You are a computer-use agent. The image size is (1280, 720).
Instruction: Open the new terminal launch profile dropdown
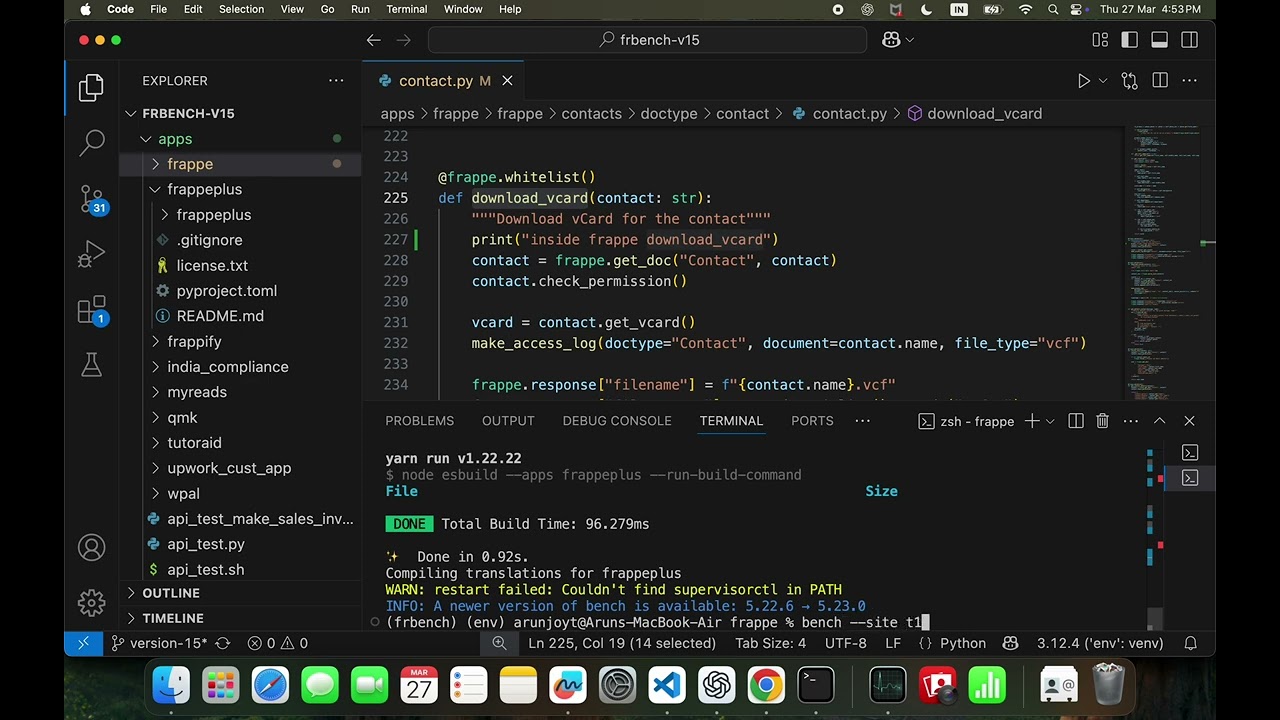tap(1050, 421)
